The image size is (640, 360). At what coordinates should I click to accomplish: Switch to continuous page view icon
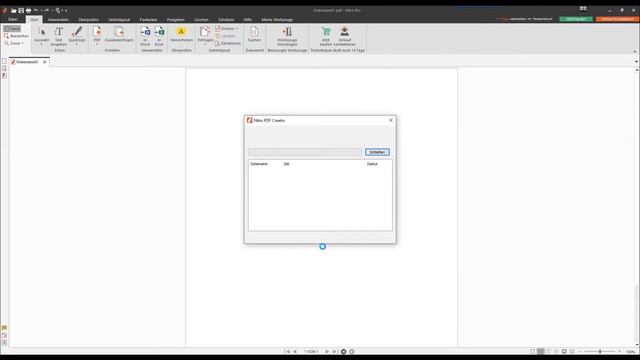(x=540, y=351)
